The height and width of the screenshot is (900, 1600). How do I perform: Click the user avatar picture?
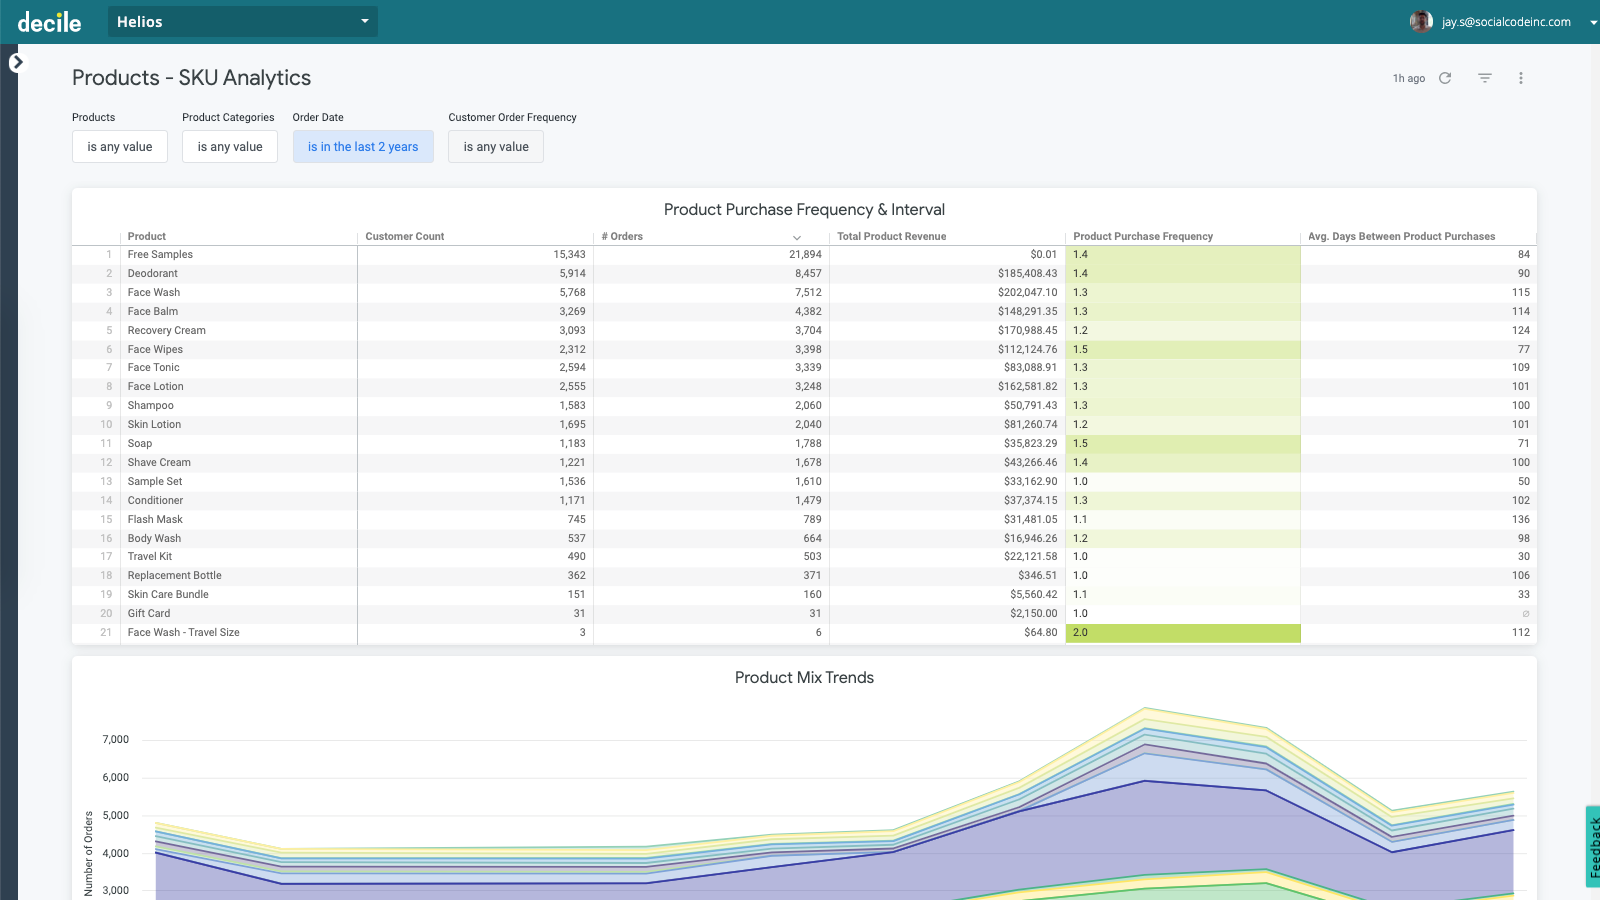[x=1421, y=21]
